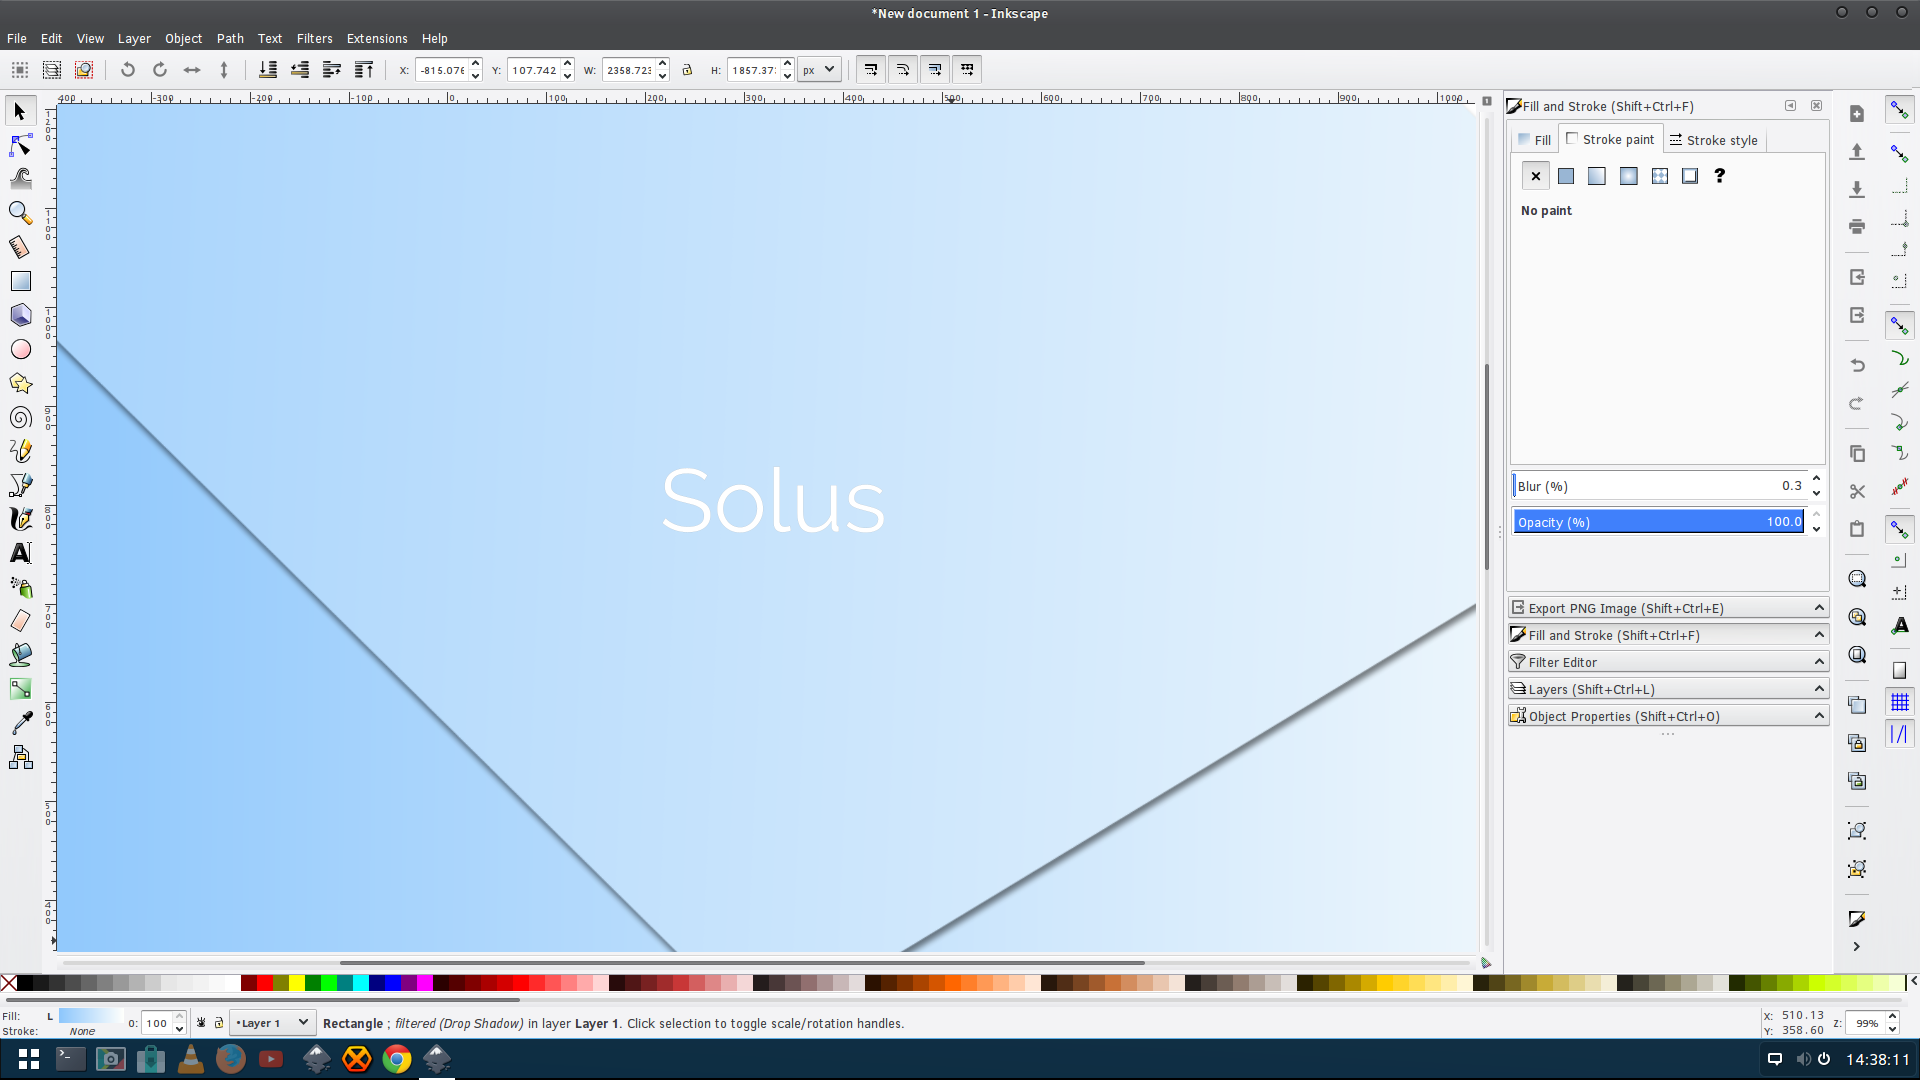Expand the Filter Editor panel
The height and width of the screenshot is (1080, 1920).
pyautogui.click(x=1668, y=662)
